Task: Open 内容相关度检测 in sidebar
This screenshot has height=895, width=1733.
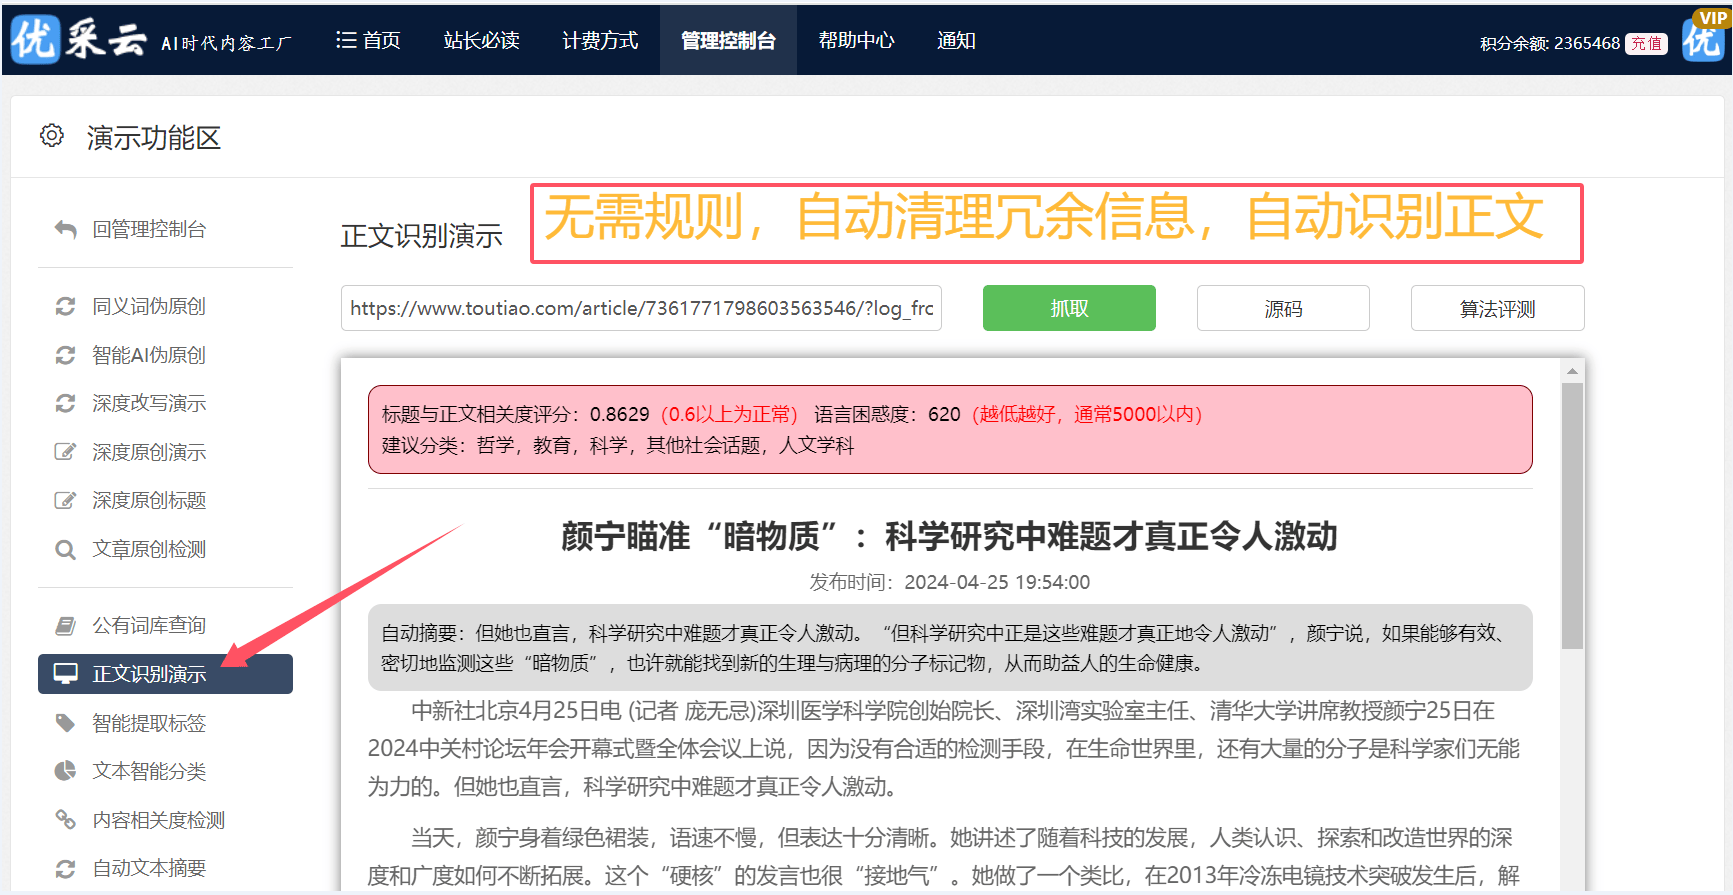Action: click(x=158, y=820)
